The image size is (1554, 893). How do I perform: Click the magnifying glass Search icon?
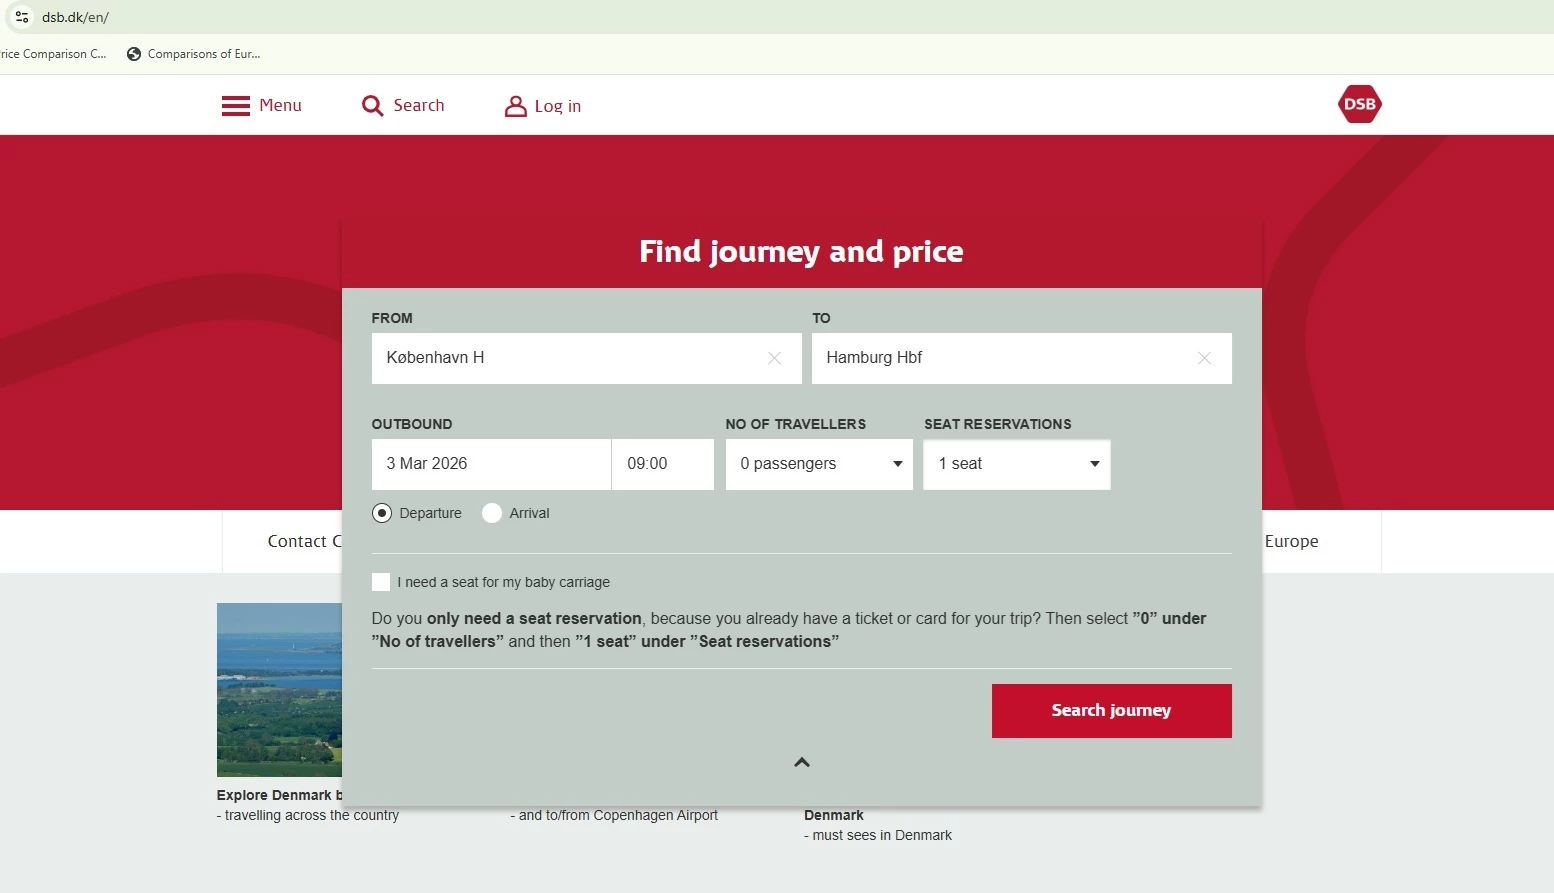pos(372,106)
